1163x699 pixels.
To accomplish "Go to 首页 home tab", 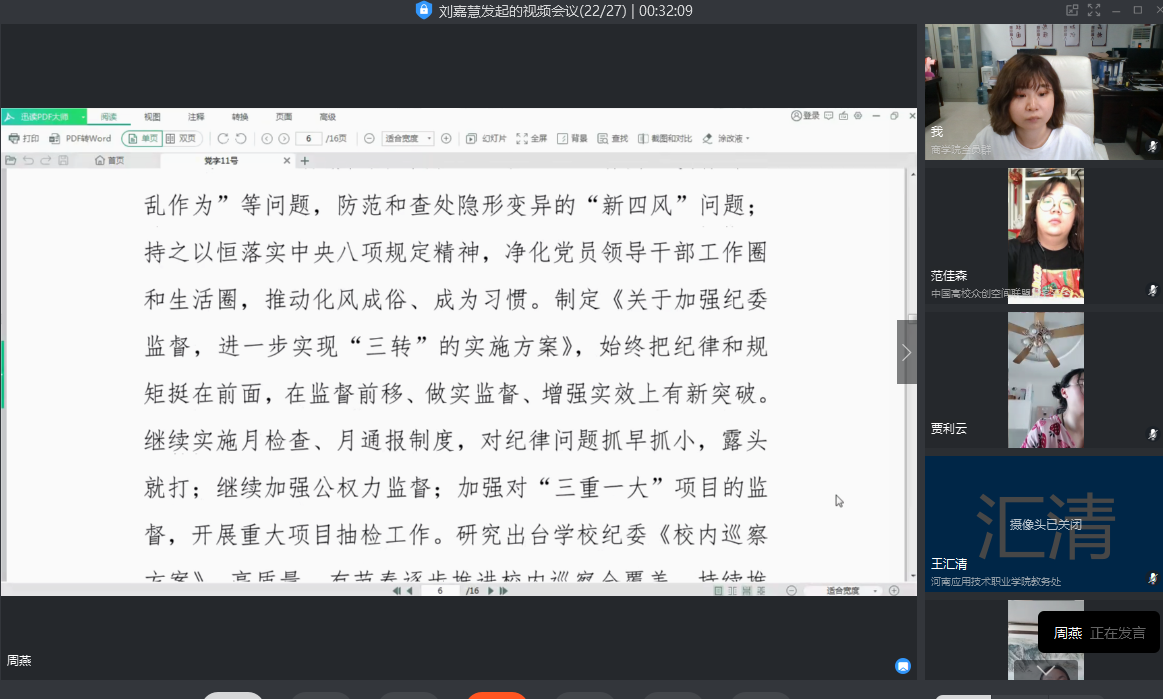I will coord(110,161).
